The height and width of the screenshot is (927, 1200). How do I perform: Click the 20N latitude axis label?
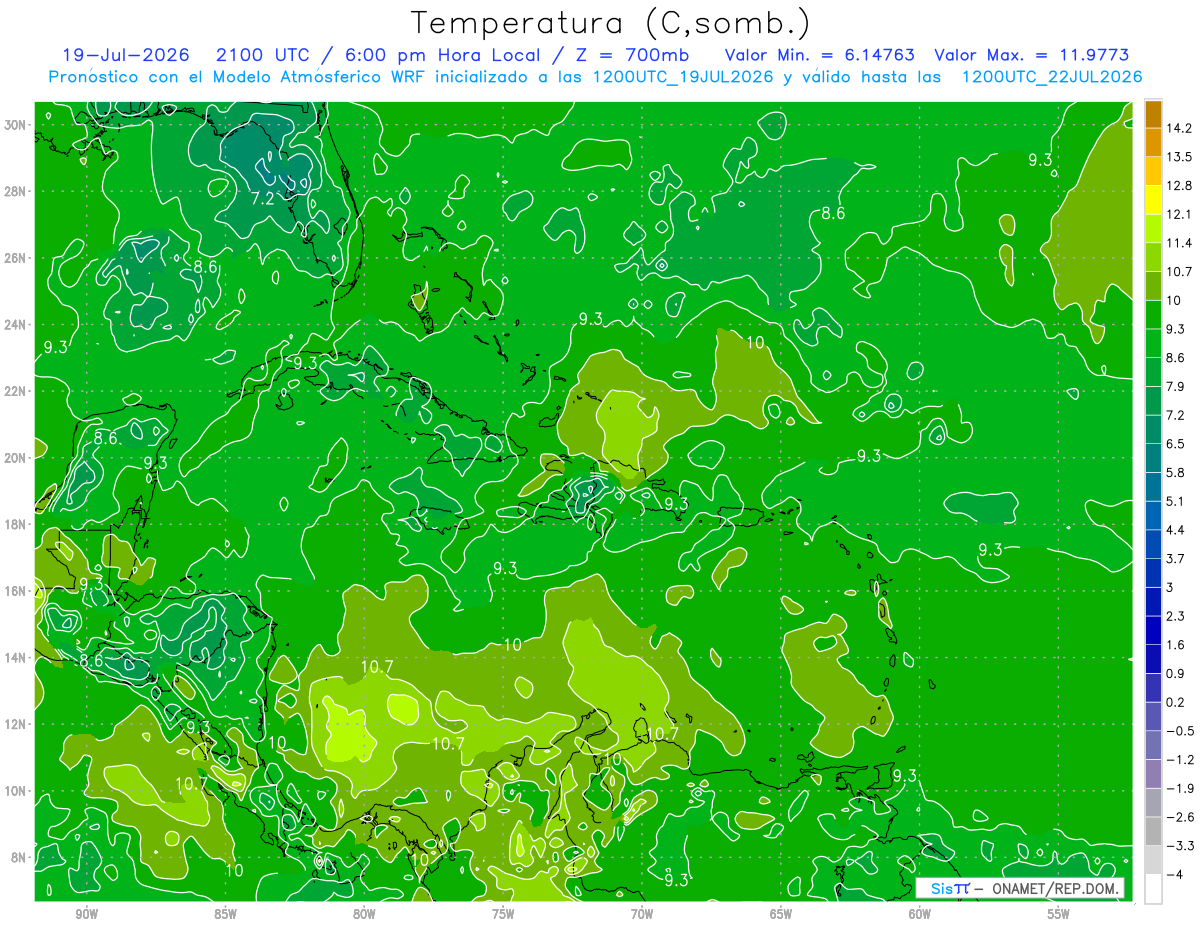pos(16,458)
